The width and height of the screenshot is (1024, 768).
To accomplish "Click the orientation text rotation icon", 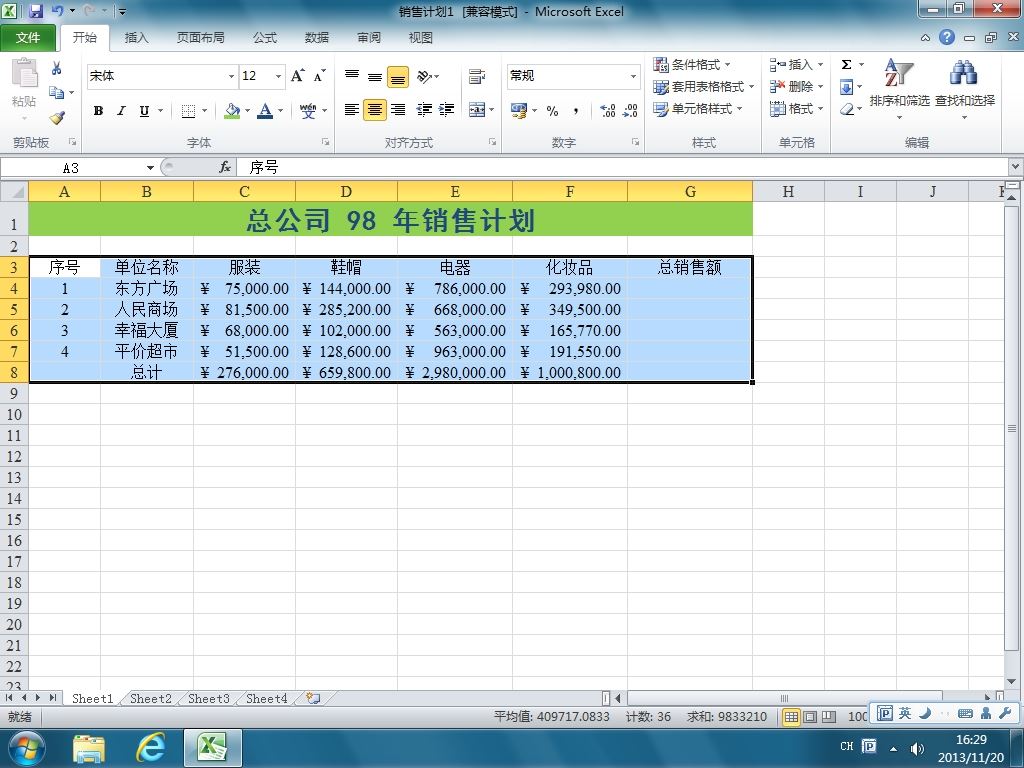I will [424, 76].
